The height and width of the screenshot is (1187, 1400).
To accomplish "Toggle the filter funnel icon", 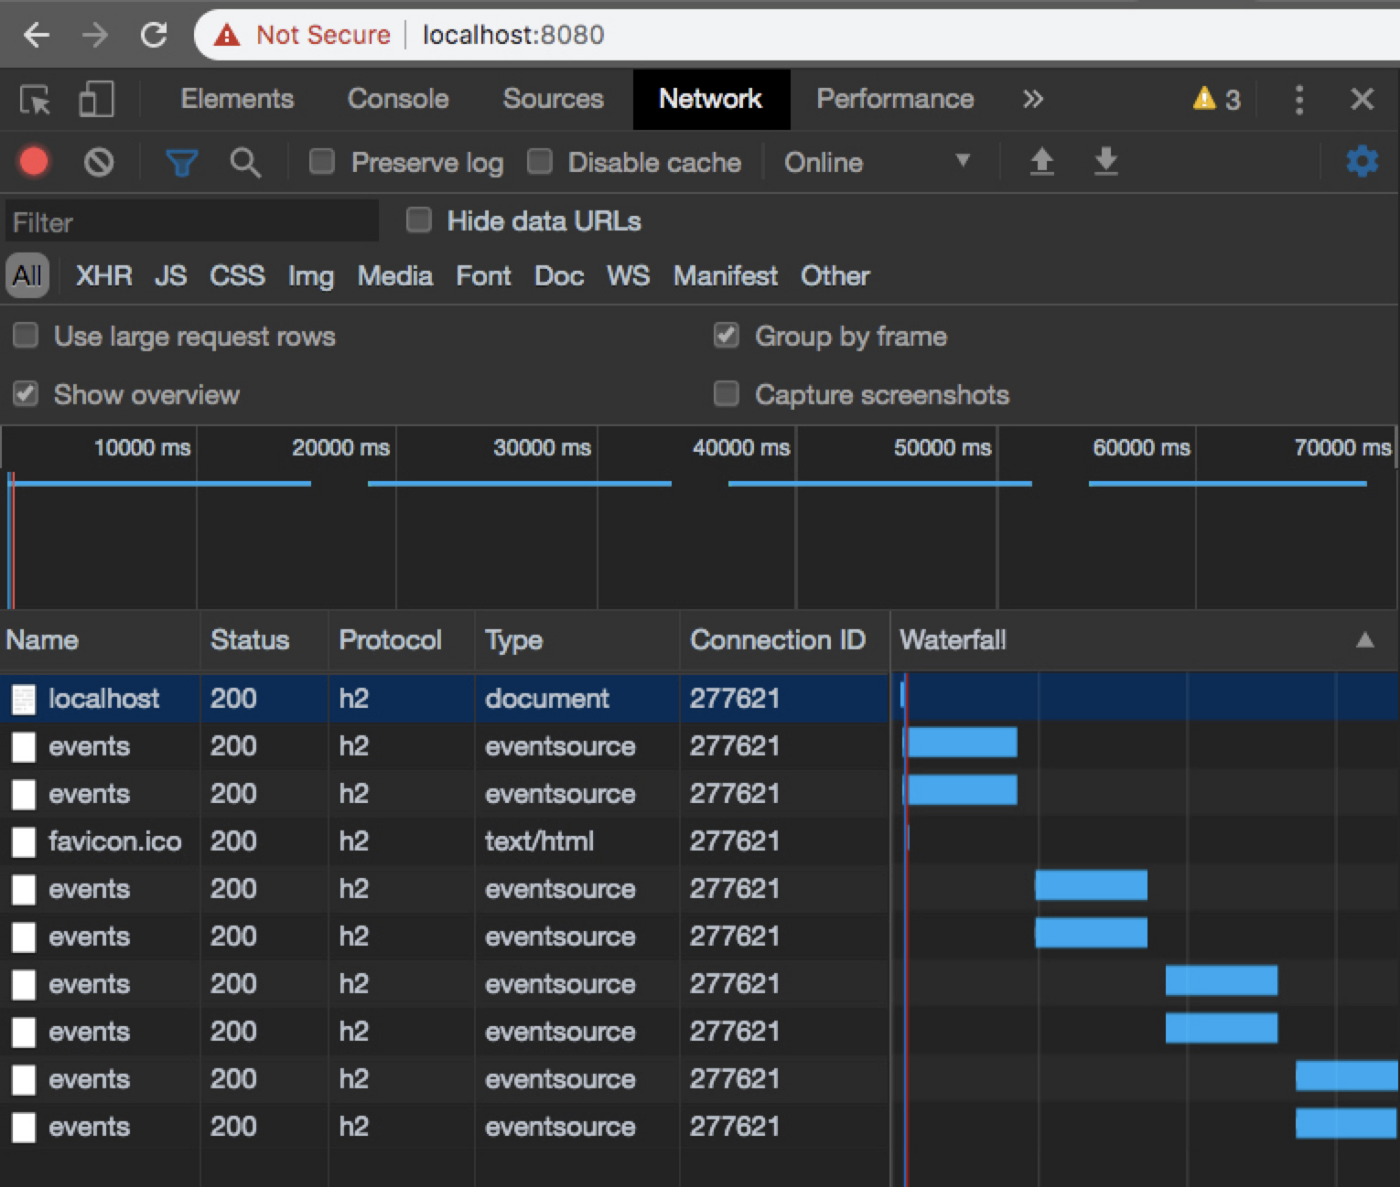I will point(181,162).
